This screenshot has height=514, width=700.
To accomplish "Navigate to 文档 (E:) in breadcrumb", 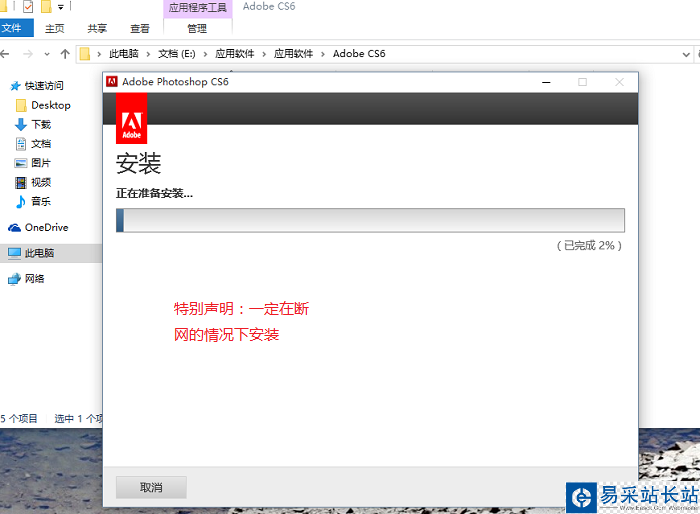I will (x=177, y=54).
